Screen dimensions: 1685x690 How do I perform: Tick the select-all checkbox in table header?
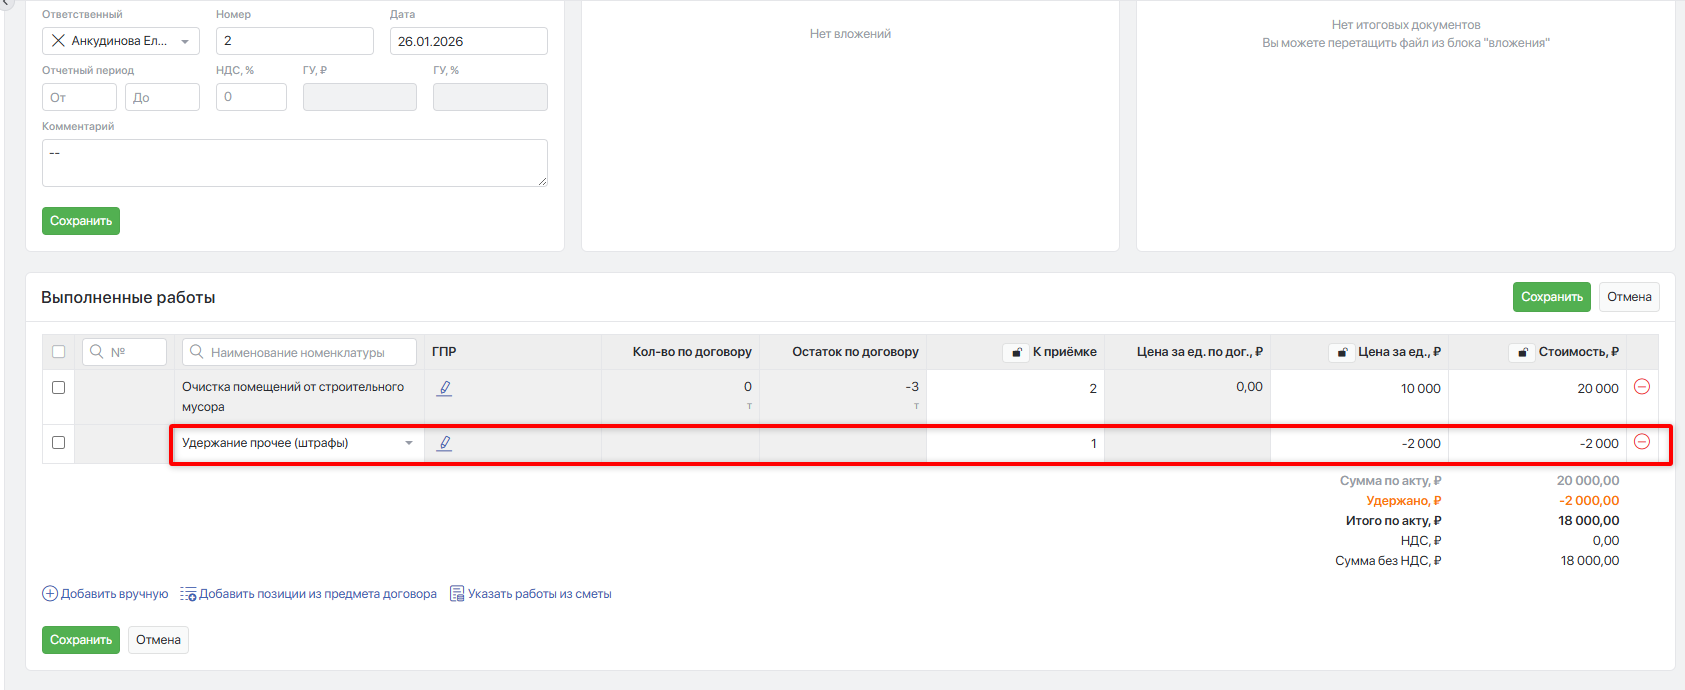click(x=58, y=352)
